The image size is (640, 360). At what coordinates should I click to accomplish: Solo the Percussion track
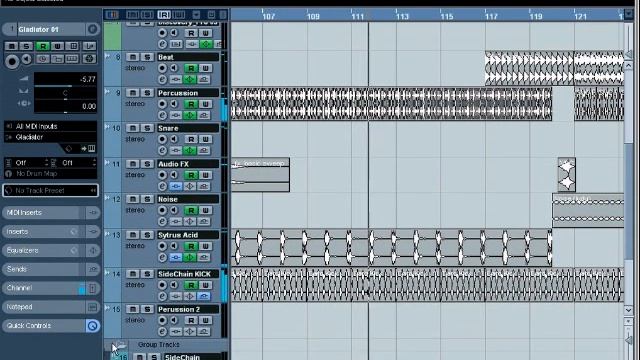[147, 93]
